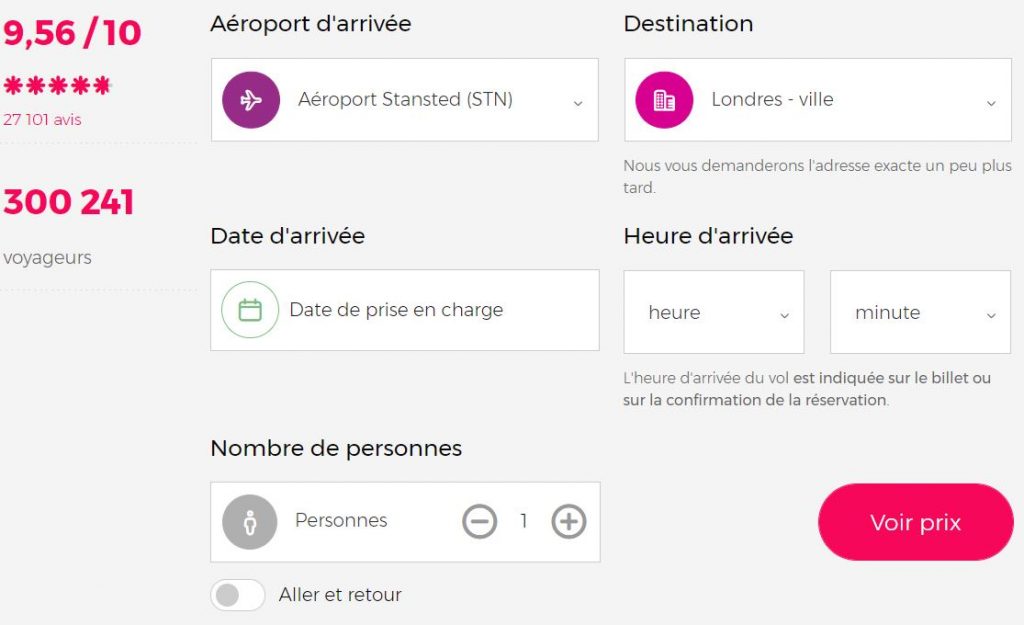Click the 9,56 /10 rating score
This screenshot has height=625, width=1024.
tap(71, 33)
